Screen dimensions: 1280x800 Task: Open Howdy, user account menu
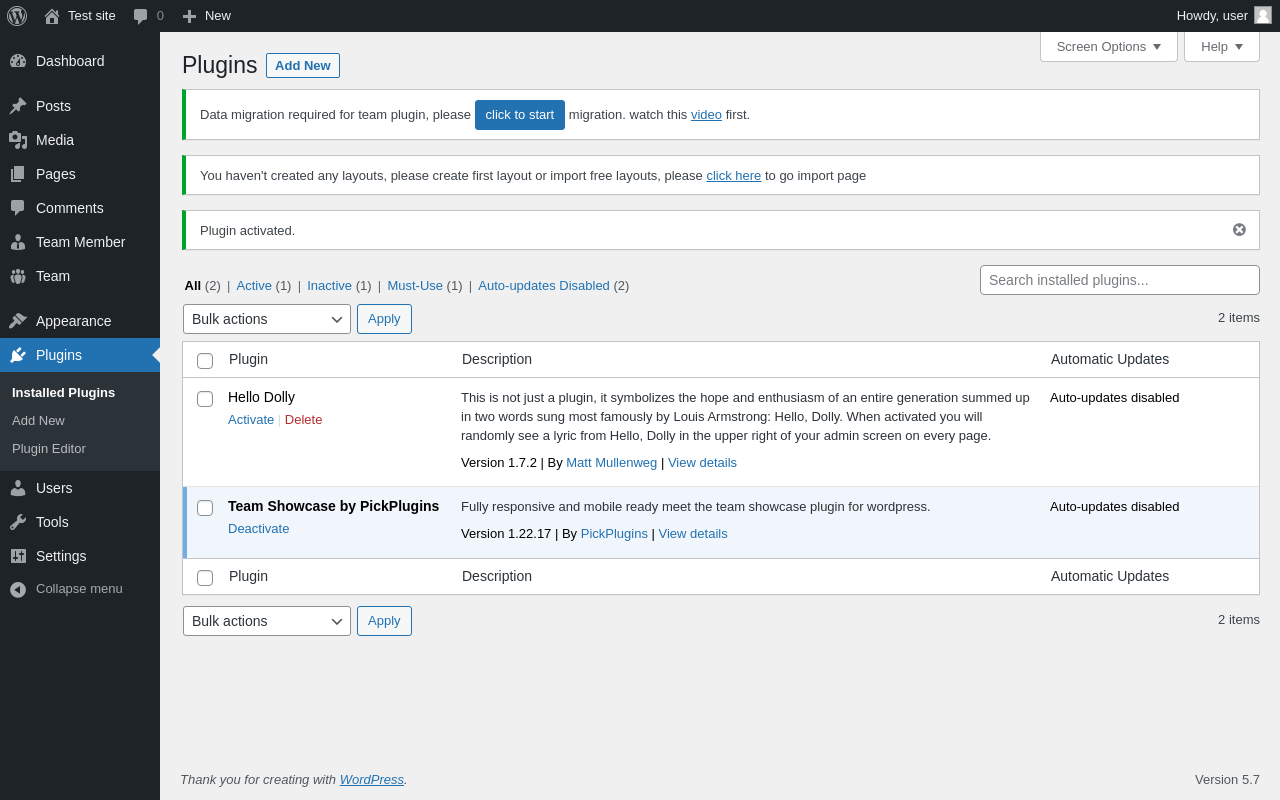tap(1224, 16)
